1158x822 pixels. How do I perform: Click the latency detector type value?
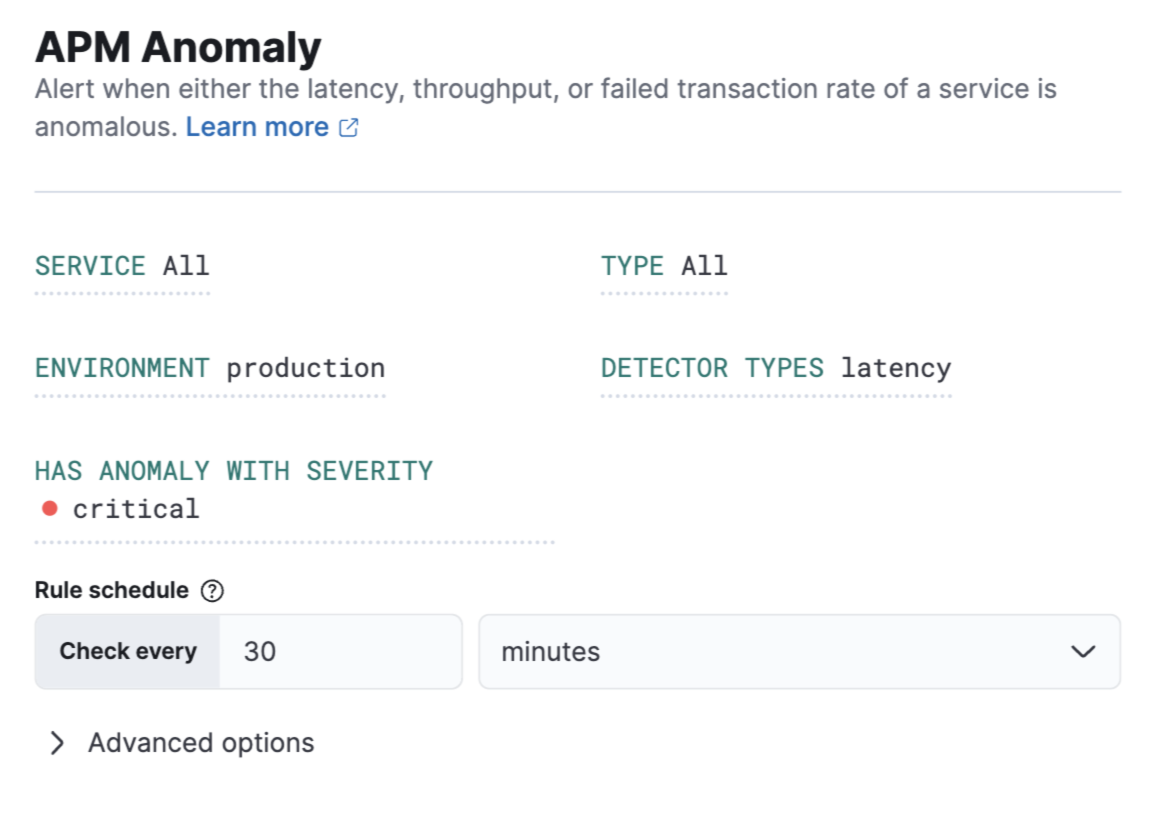[897, 368]
